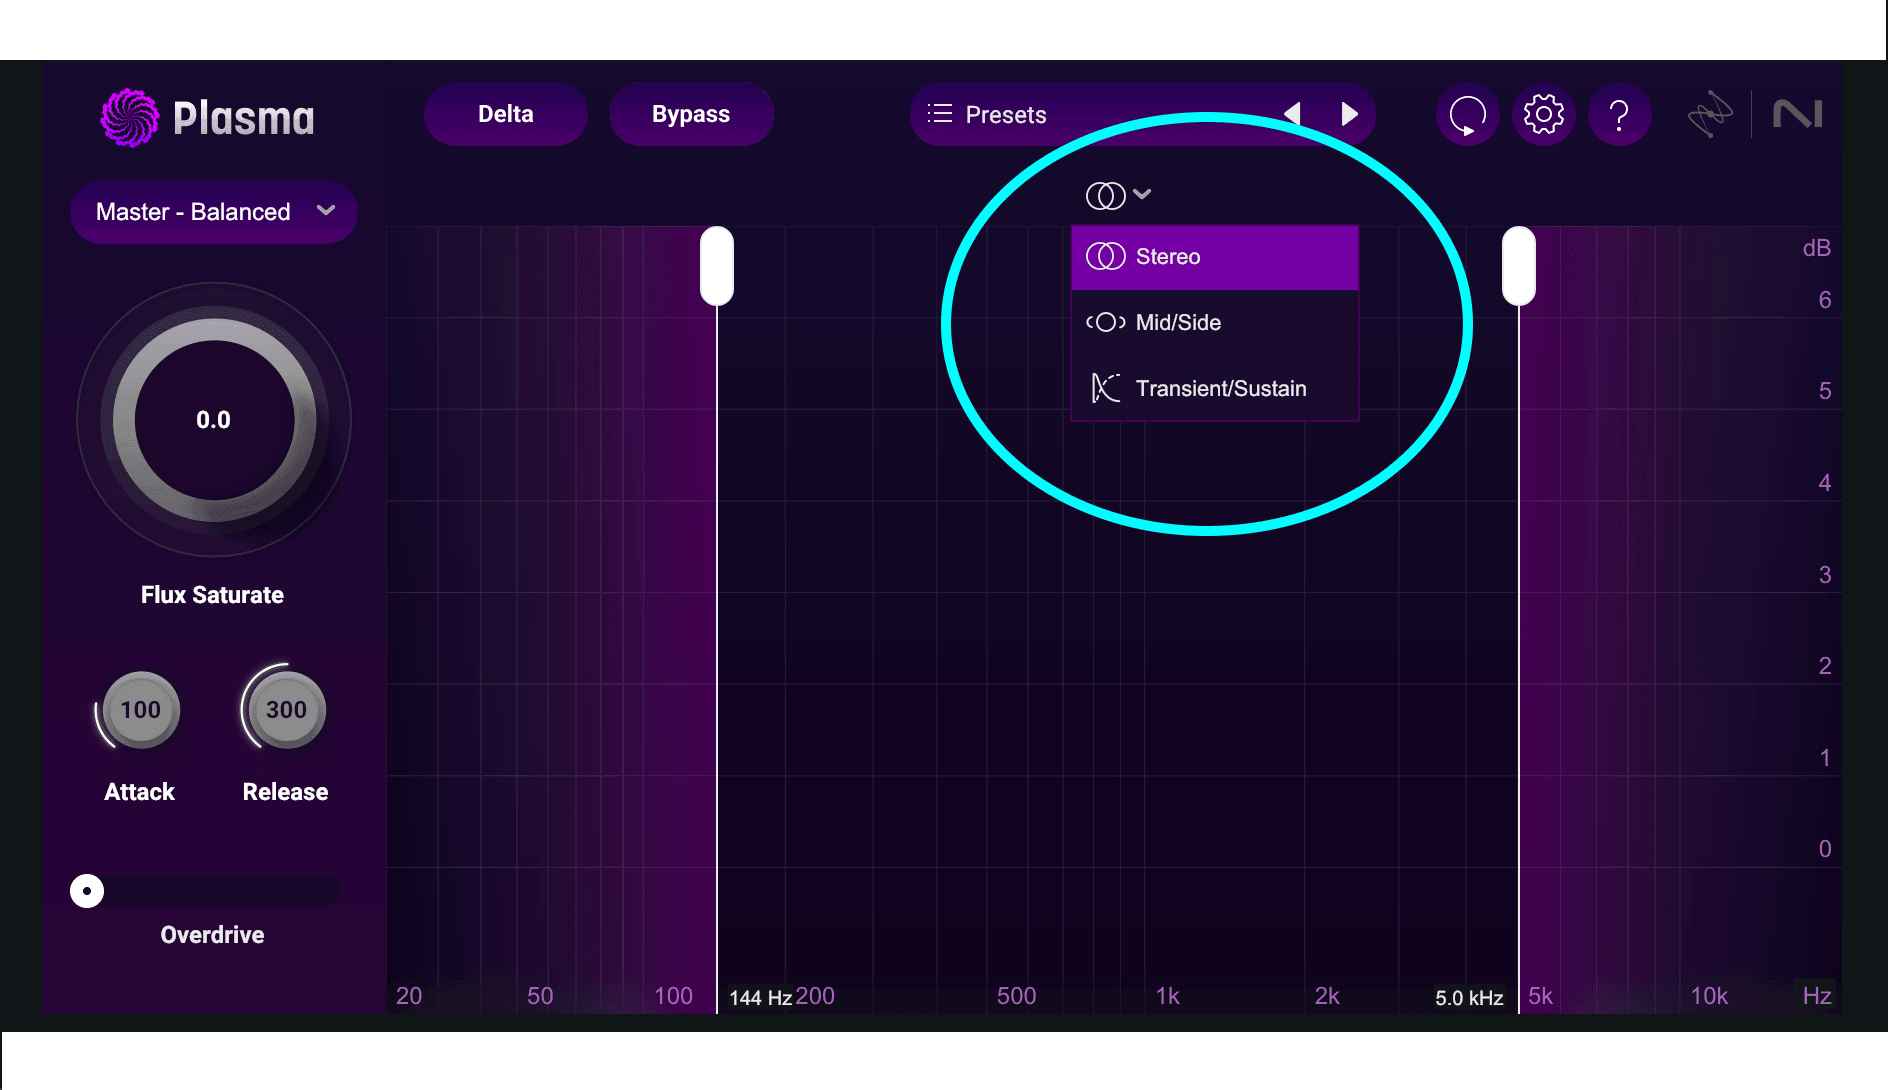Click the Attack label
This screenshot has width=1888, height=1090.
[139, 792]
